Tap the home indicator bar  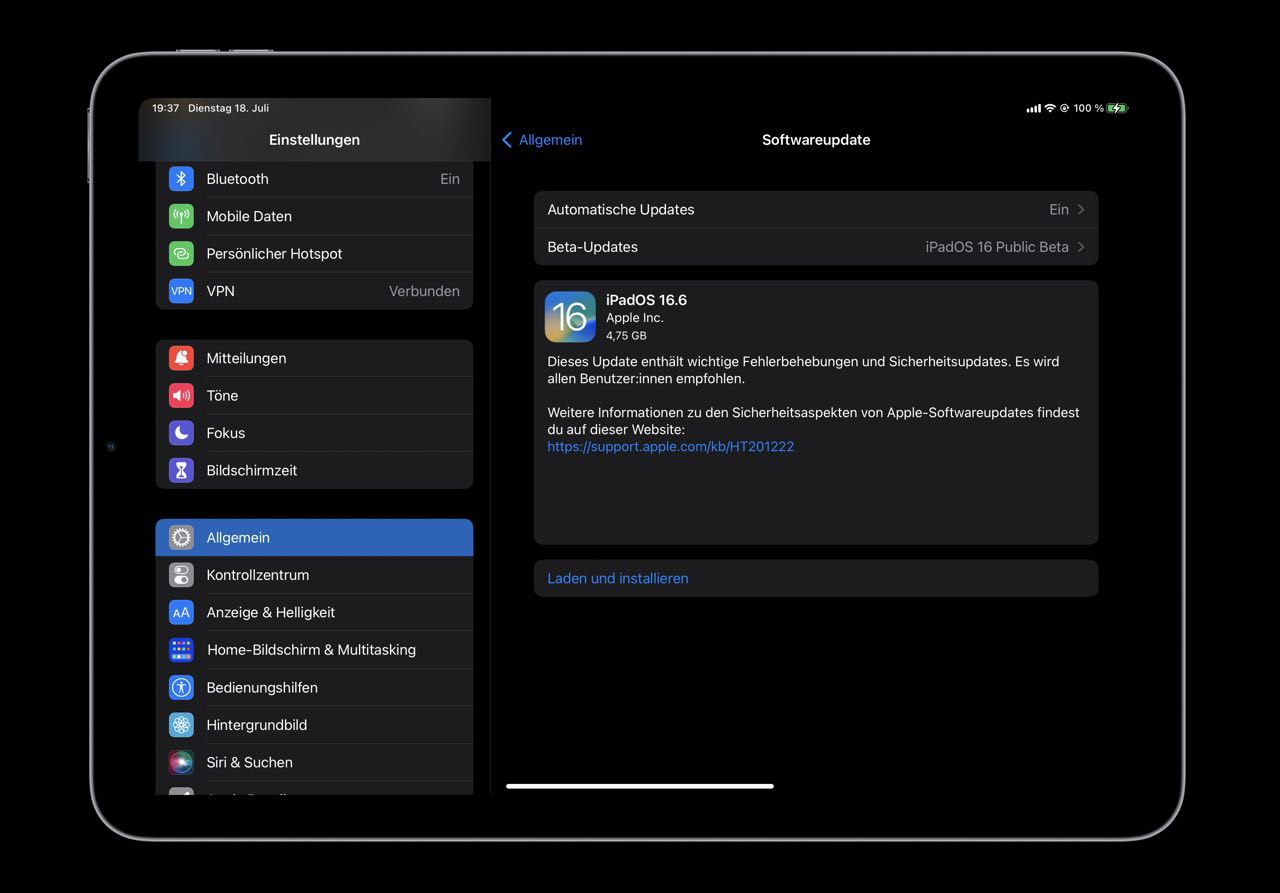(x=640, y=786)
